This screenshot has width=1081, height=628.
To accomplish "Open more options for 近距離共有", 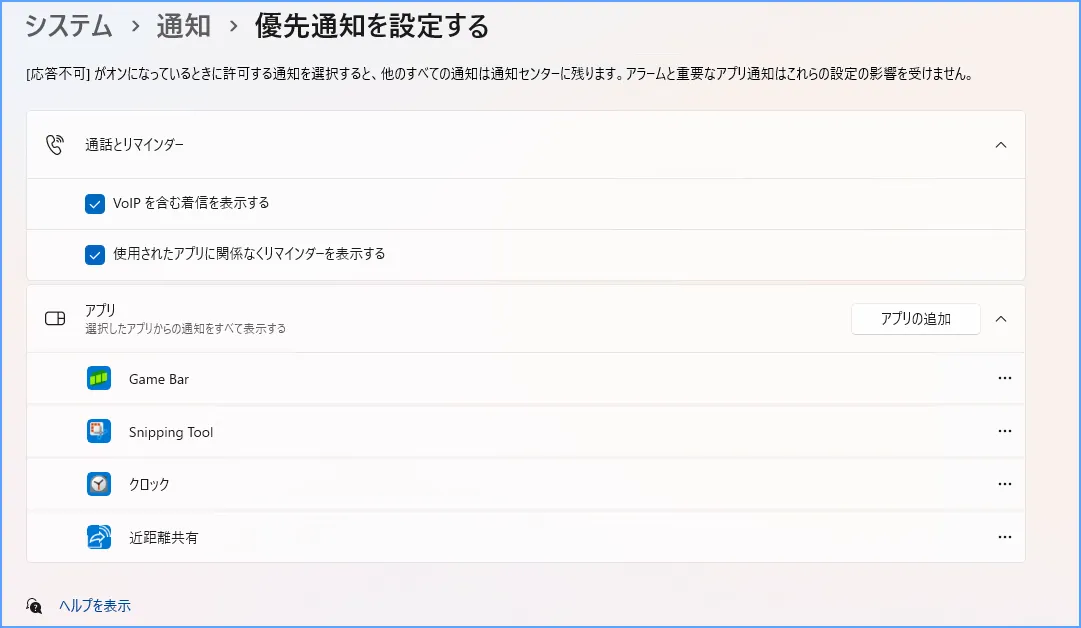I will 1004,536.
